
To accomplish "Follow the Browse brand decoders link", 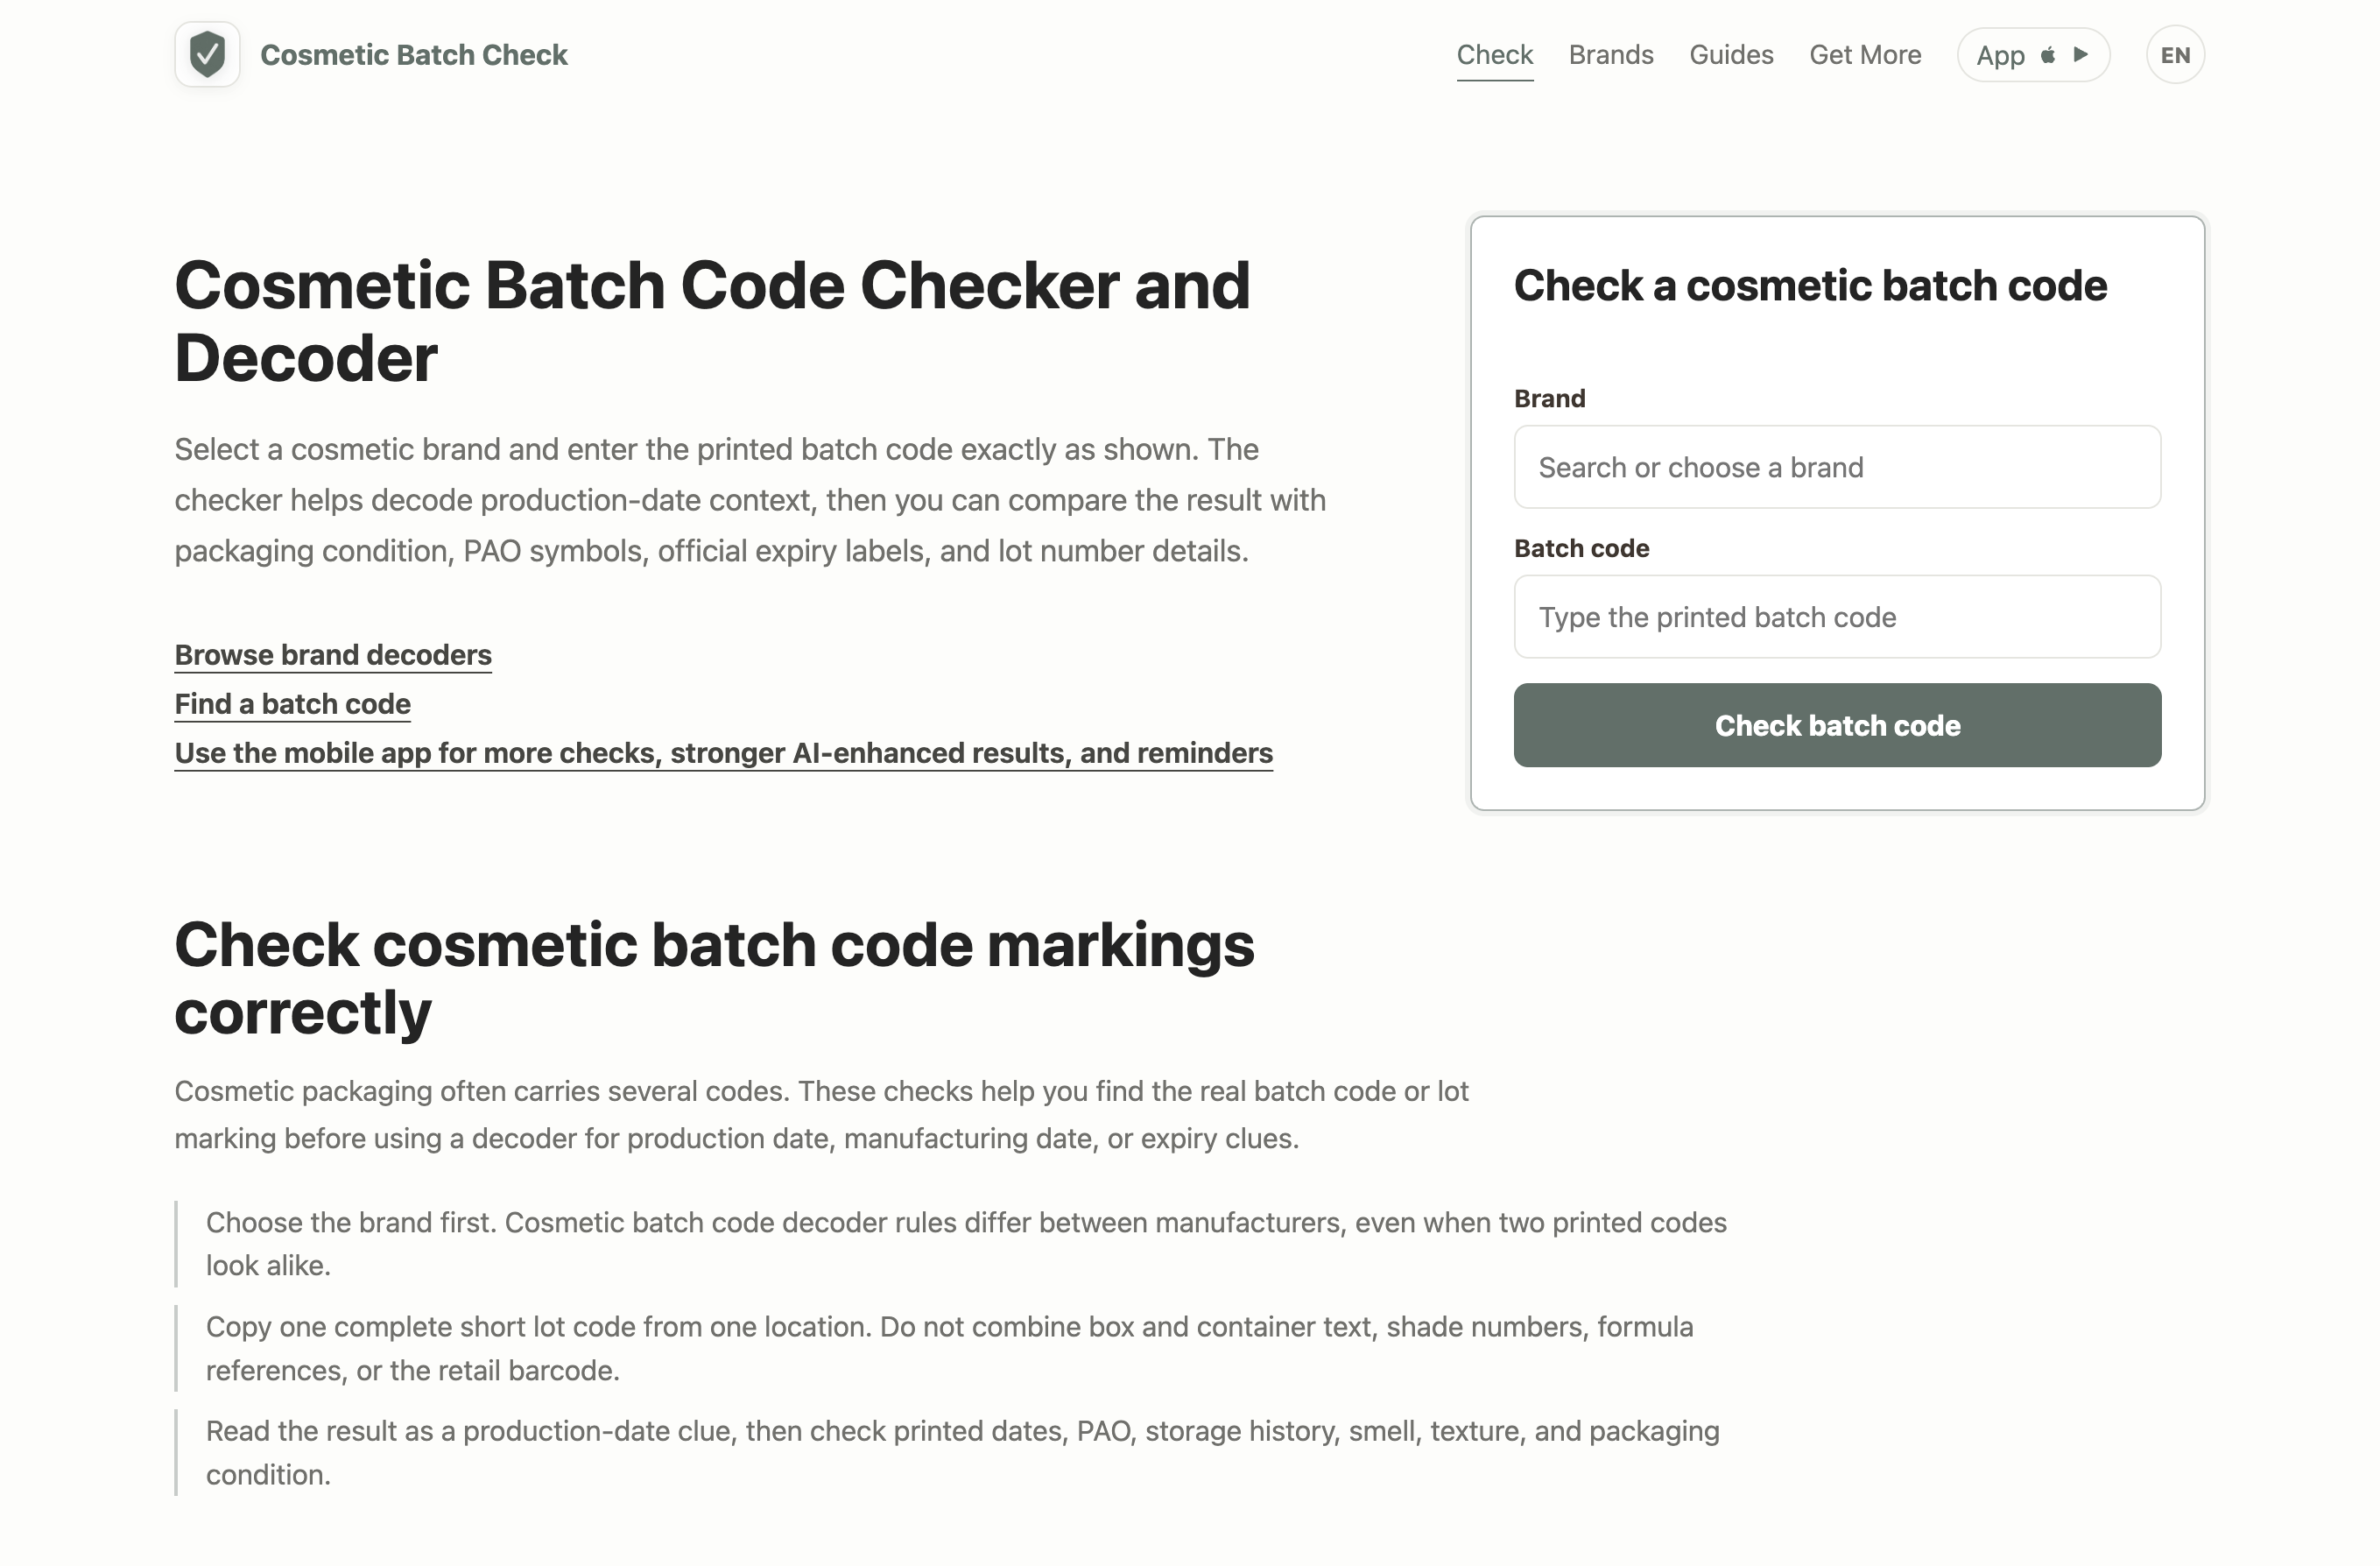I will 333,655.
